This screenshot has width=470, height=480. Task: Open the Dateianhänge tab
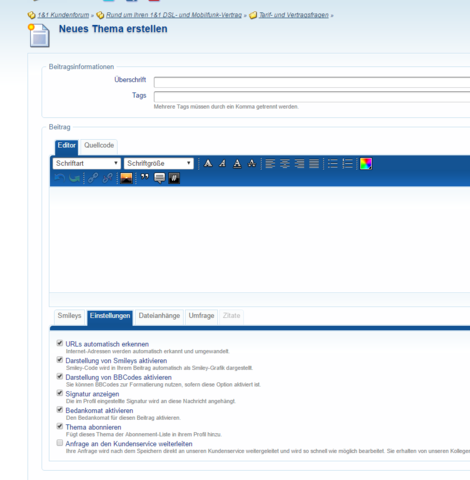click(159, 316)
